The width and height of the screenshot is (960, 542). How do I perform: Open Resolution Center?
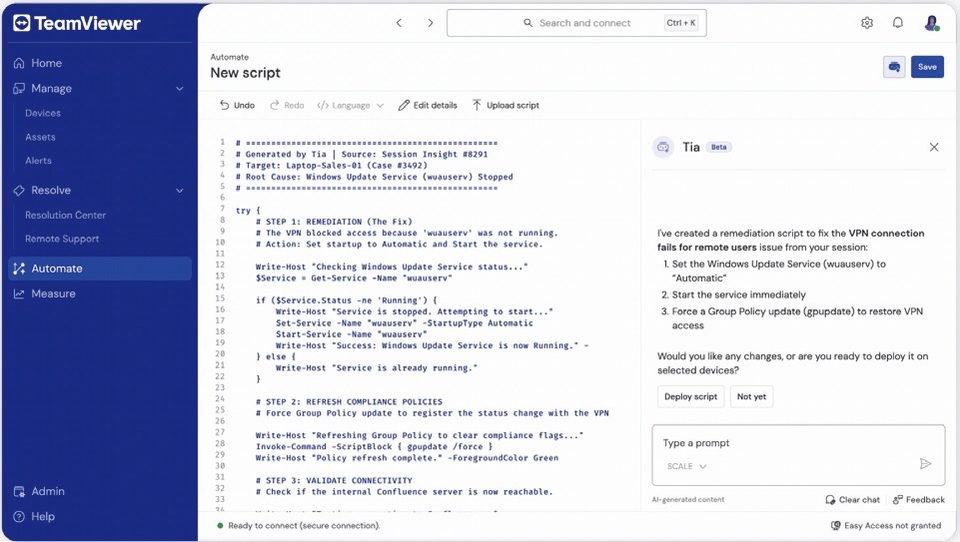click(66, 215)
